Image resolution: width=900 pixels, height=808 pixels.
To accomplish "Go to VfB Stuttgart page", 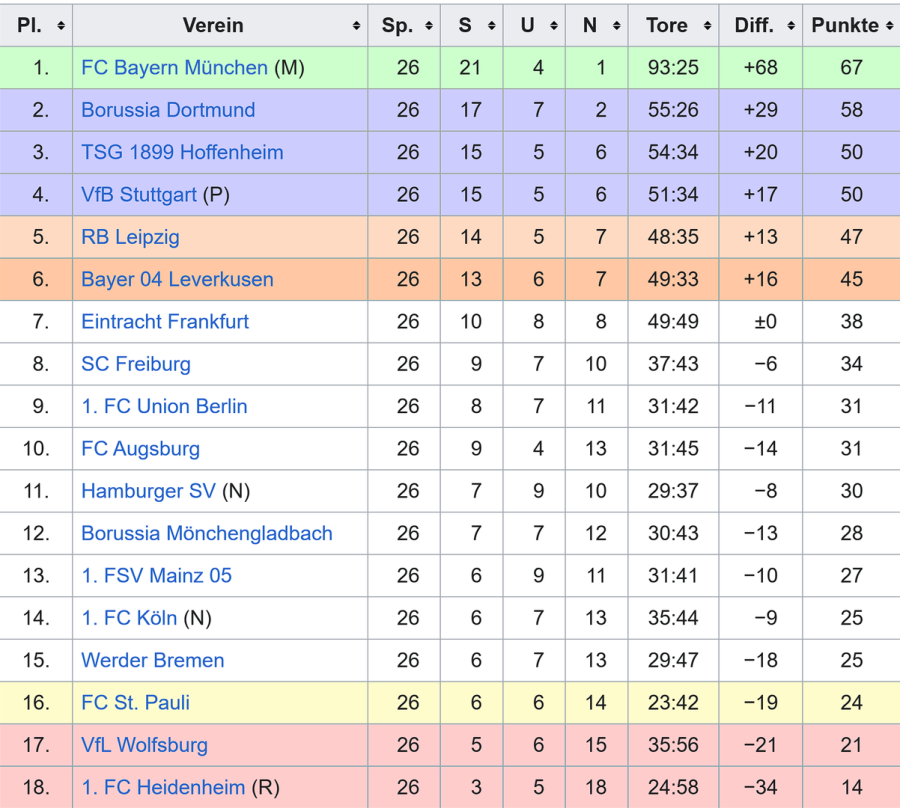I will (139, 195).
